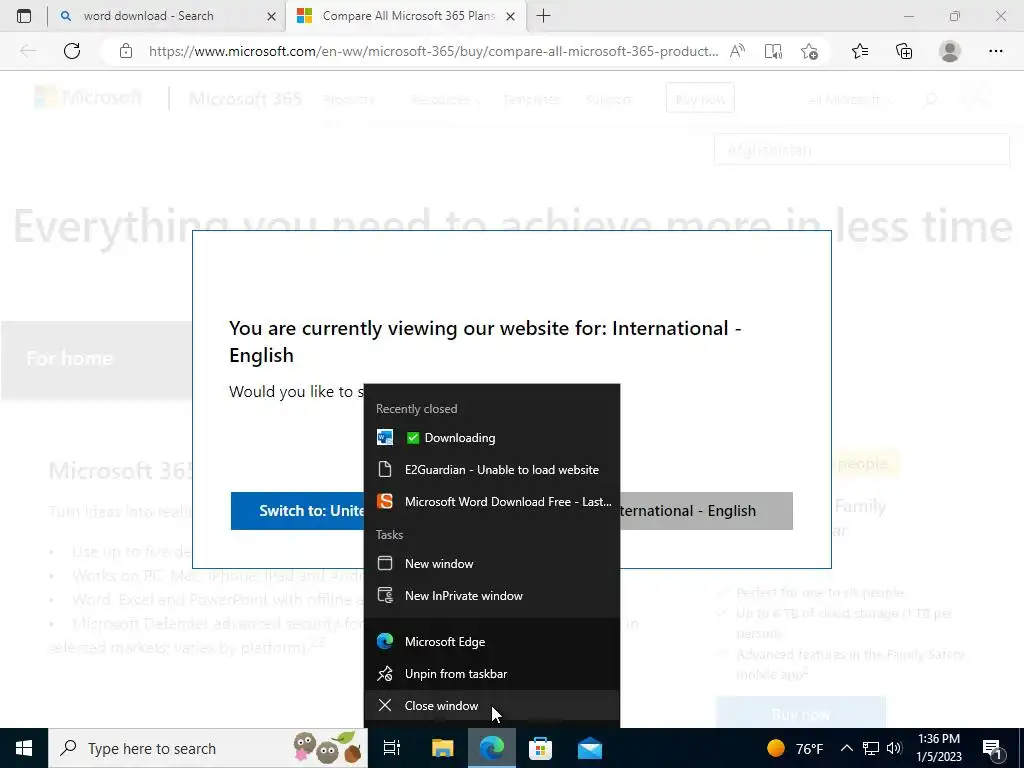Select Close window in jump list
Image resolution: width=1024 pixels, height=768 pixels.
(x=491, y=705)
